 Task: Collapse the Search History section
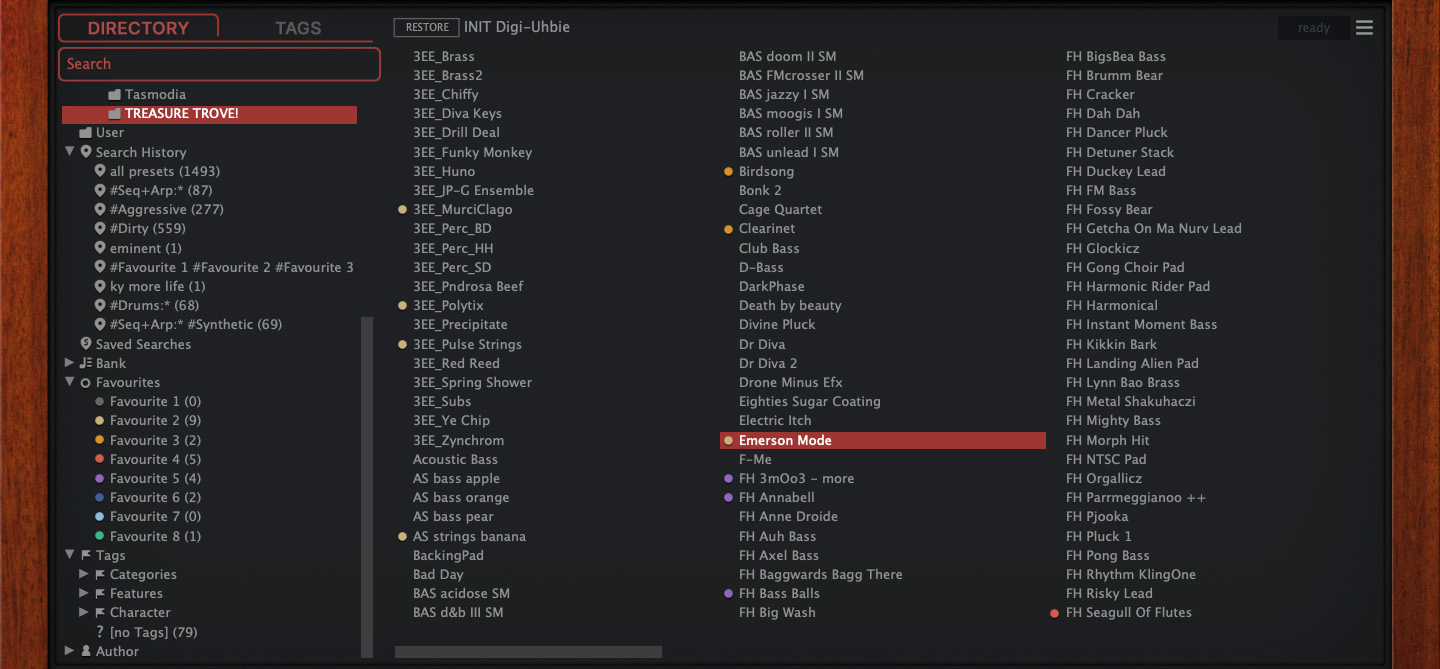[x=70, y=152]
